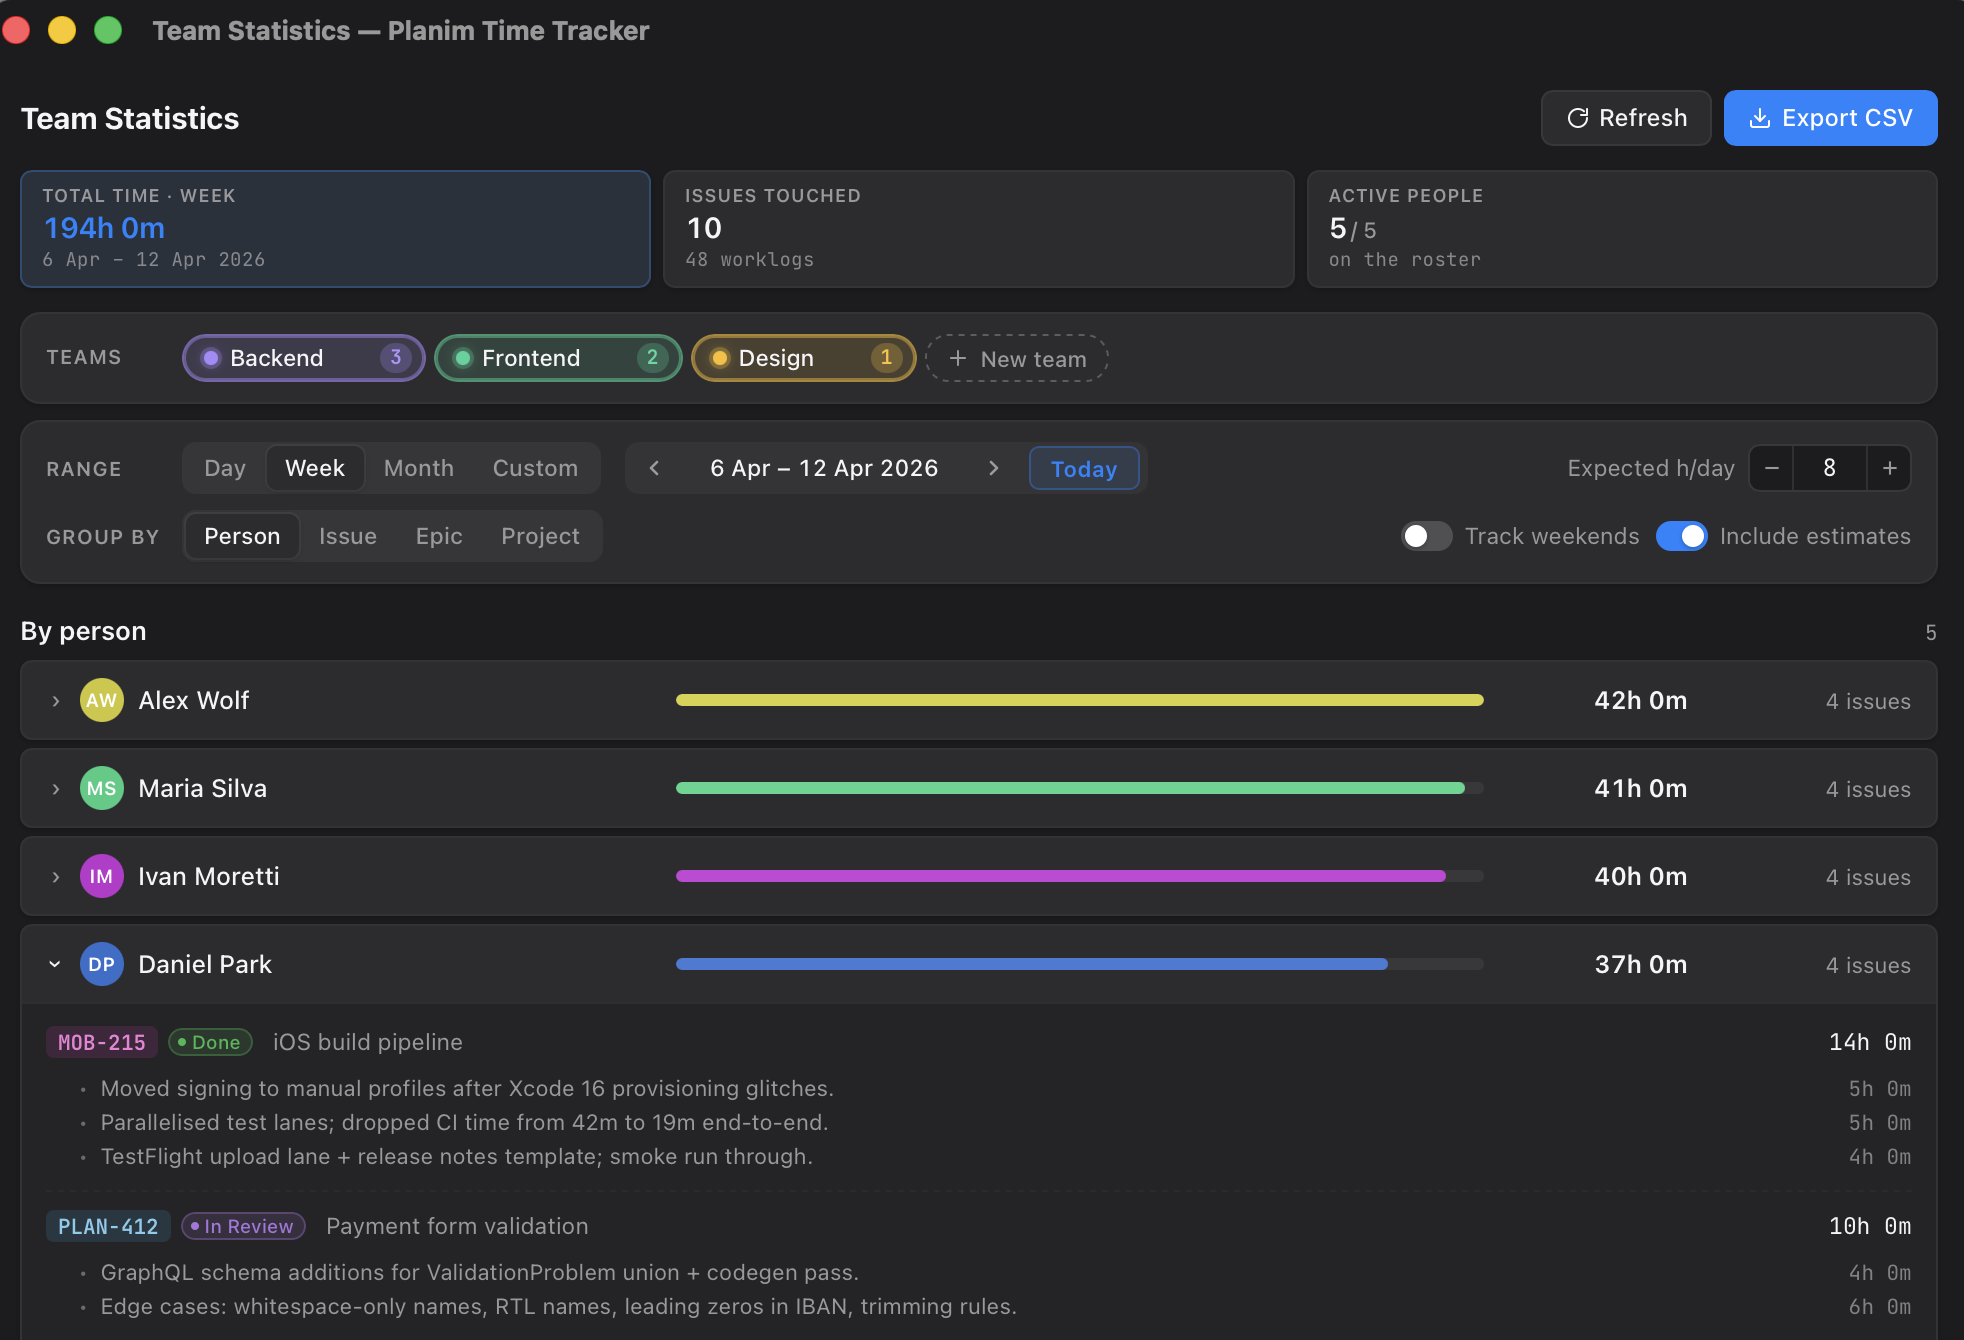The image size is (1964, 1340).
Task: Click the MS avatar for Maria Silva
Action: [101, 788]
